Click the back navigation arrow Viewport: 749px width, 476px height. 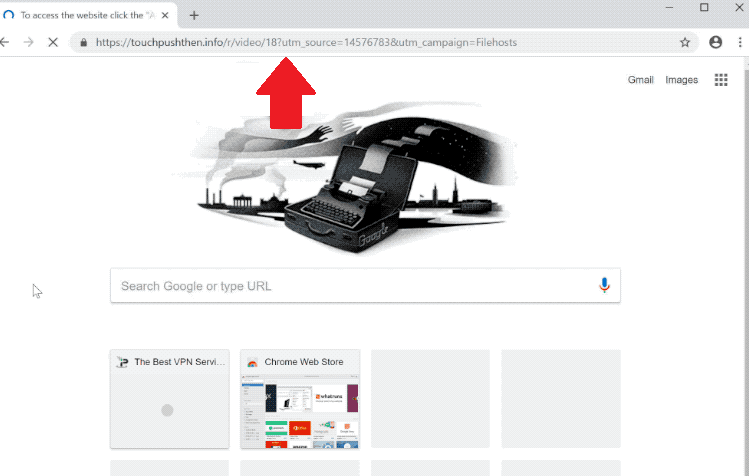click(x=5, y=43)
